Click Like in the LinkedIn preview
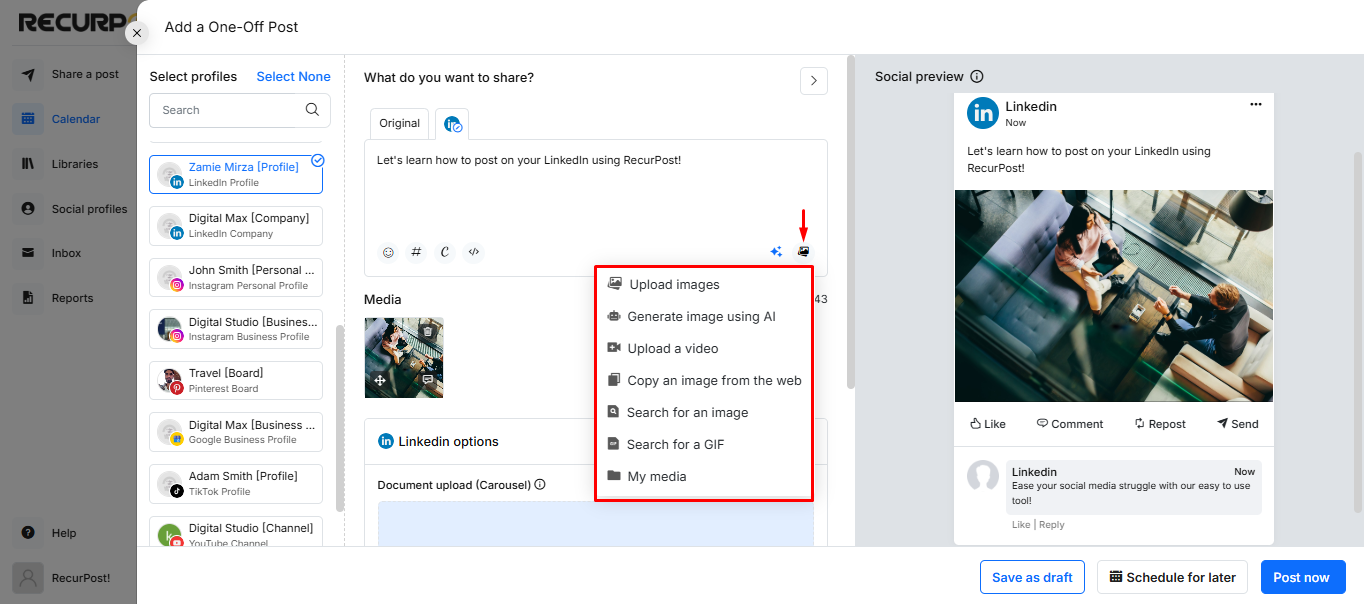The image size is (1364, 604). point(988,424)
